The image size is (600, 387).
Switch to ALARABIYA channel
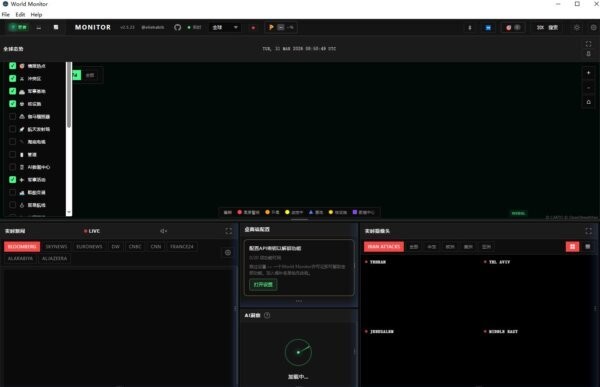click(x=20, y=259)
